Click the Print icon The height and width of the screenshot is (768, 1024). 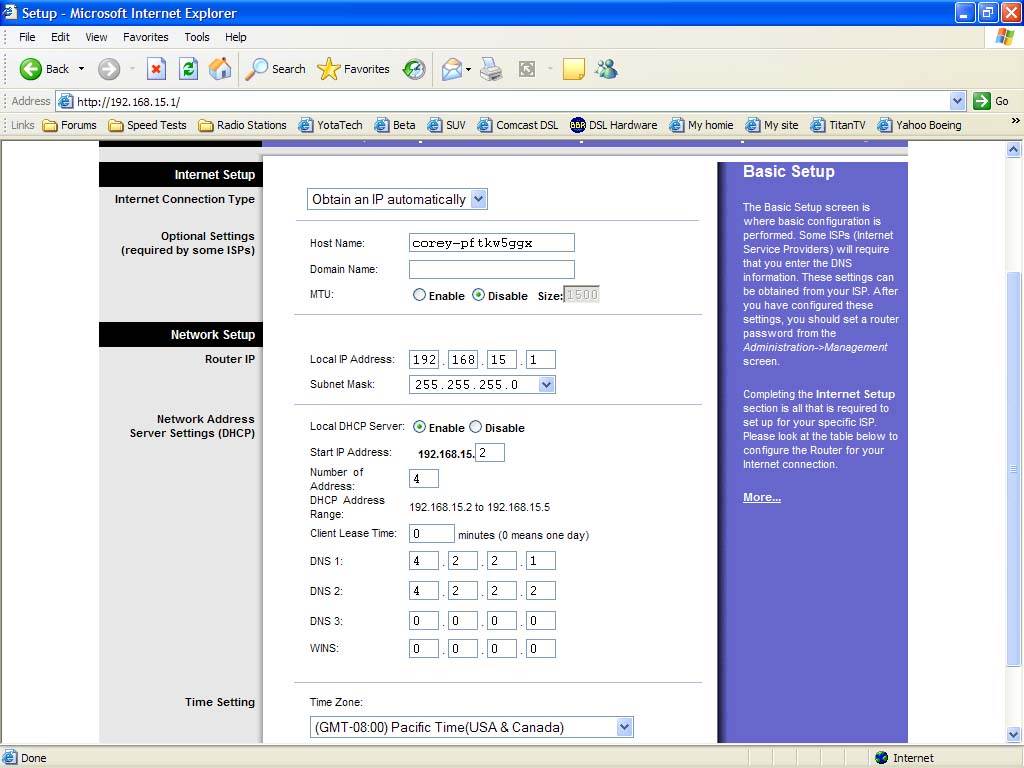coord(491,69)
